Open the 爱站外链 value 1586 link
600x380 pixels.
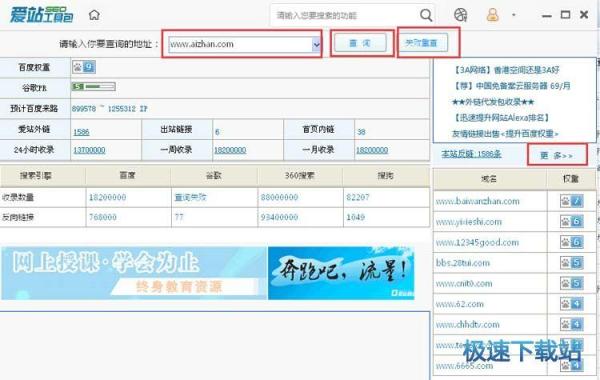pos(81,132)
